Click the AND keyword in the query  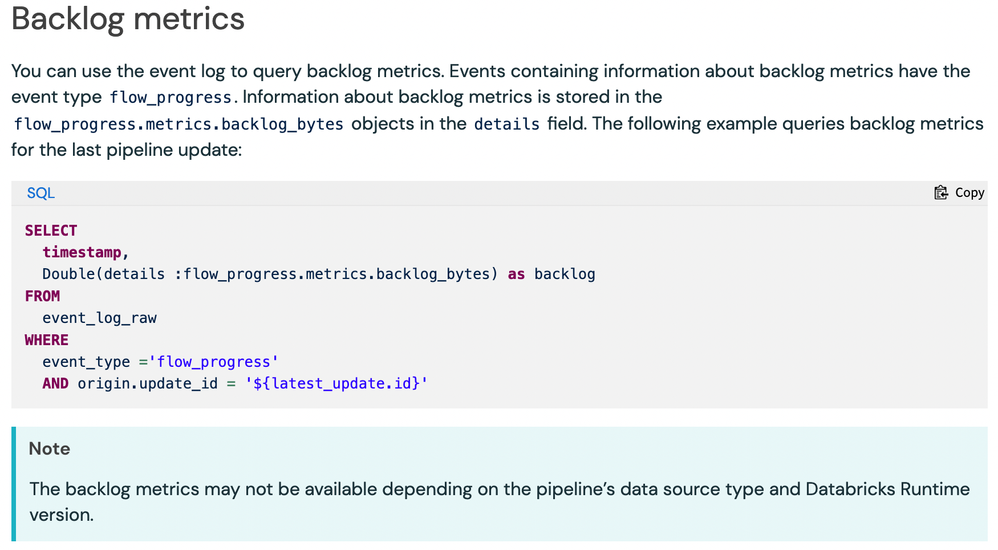point(55,384)
